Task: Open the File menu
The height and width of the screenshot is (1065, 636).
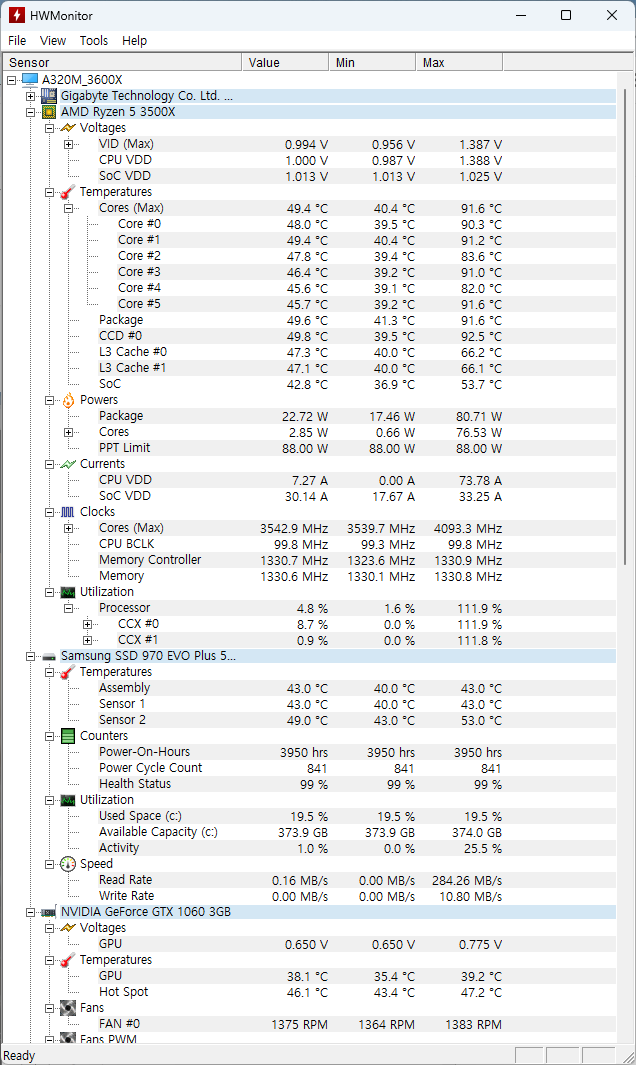Action: pos(17,41)
